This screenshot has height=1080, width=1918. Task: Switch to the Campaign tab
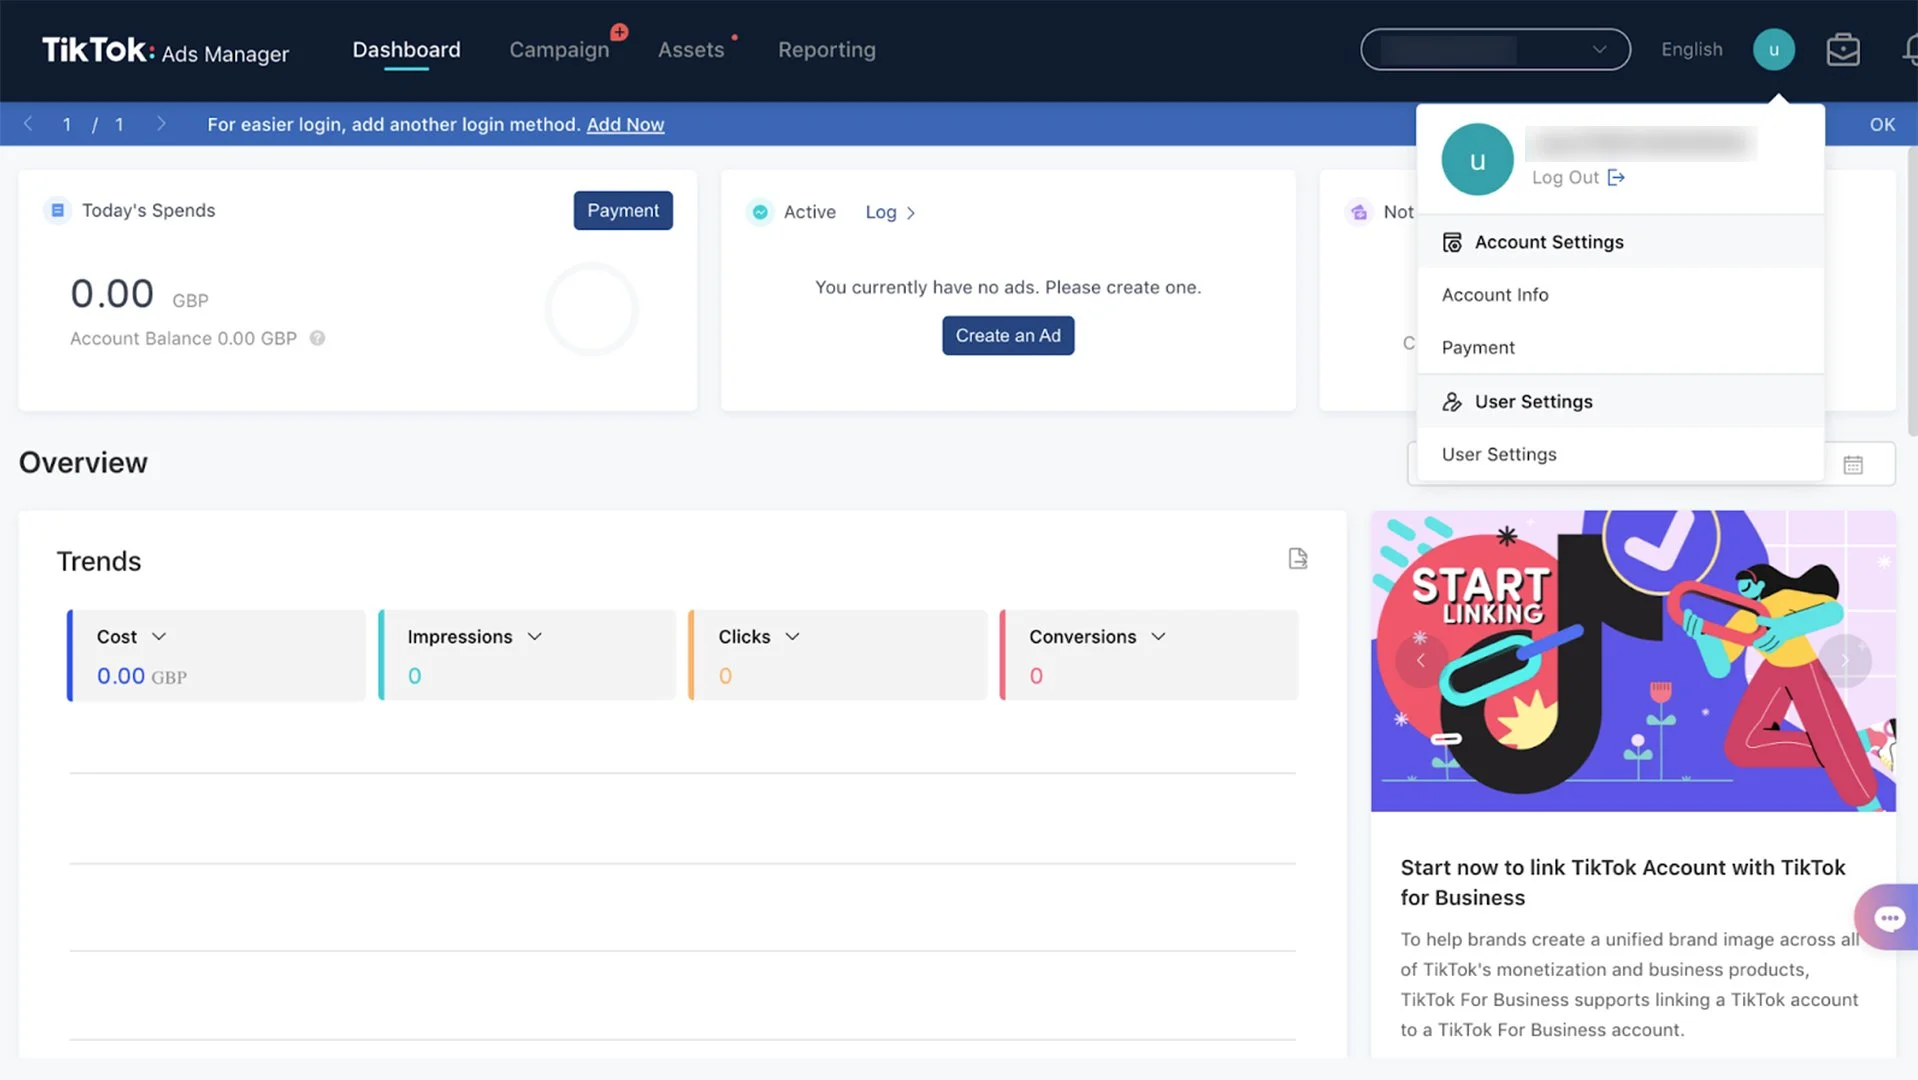pyautogui.click(x=559, y=50)
